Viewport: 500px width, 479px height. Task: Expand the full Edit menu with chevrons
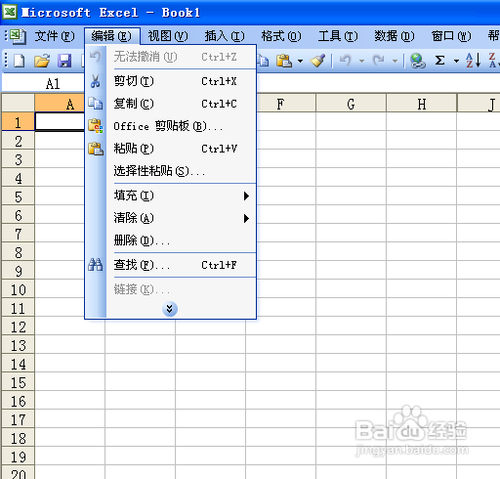pos(170,309)
